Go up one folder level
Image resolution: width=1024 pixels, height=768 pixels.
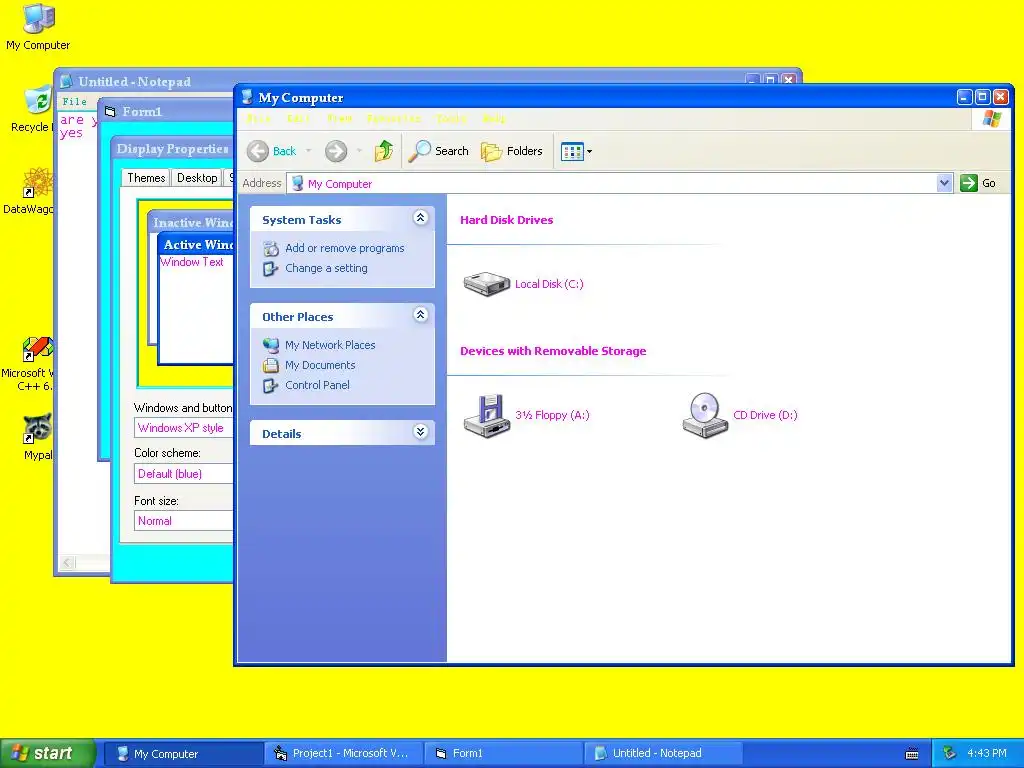(x=384, y=151)
